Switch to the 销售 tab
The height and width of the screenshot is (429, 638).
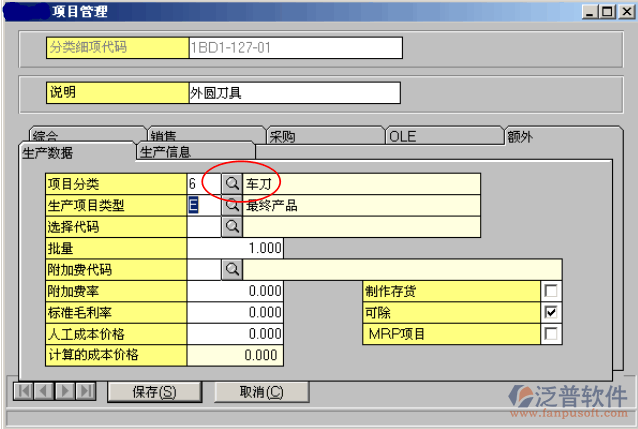(x=206, y=134)
